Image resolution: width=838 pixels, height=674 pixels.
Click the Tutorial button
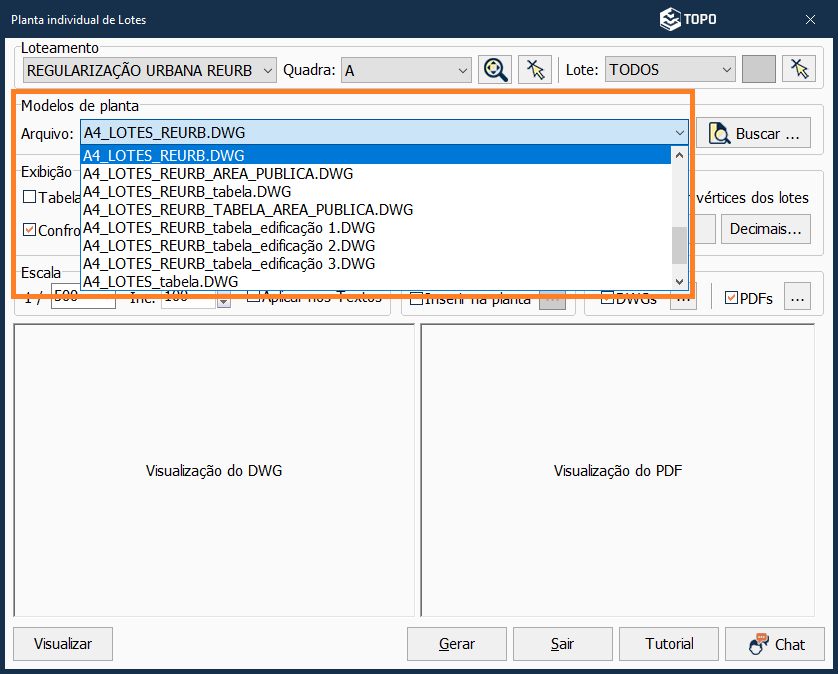(669, 644)
